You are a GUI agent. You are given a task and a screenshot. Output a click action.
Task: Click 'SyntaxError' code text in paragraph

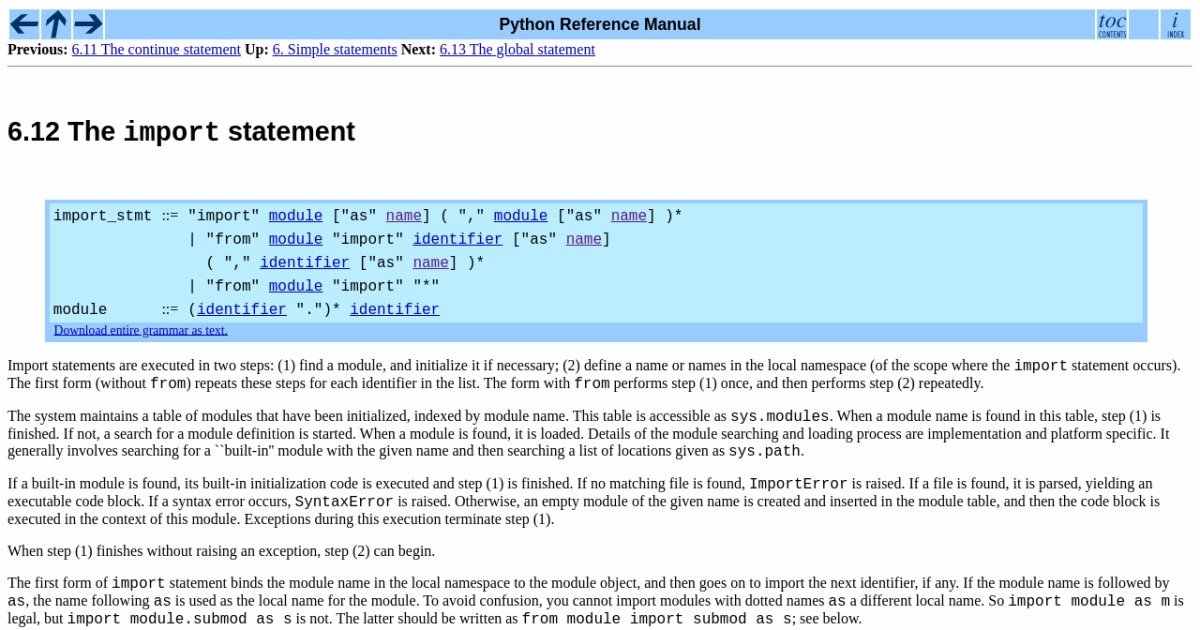pyautogui.click(x=344, y=502)
